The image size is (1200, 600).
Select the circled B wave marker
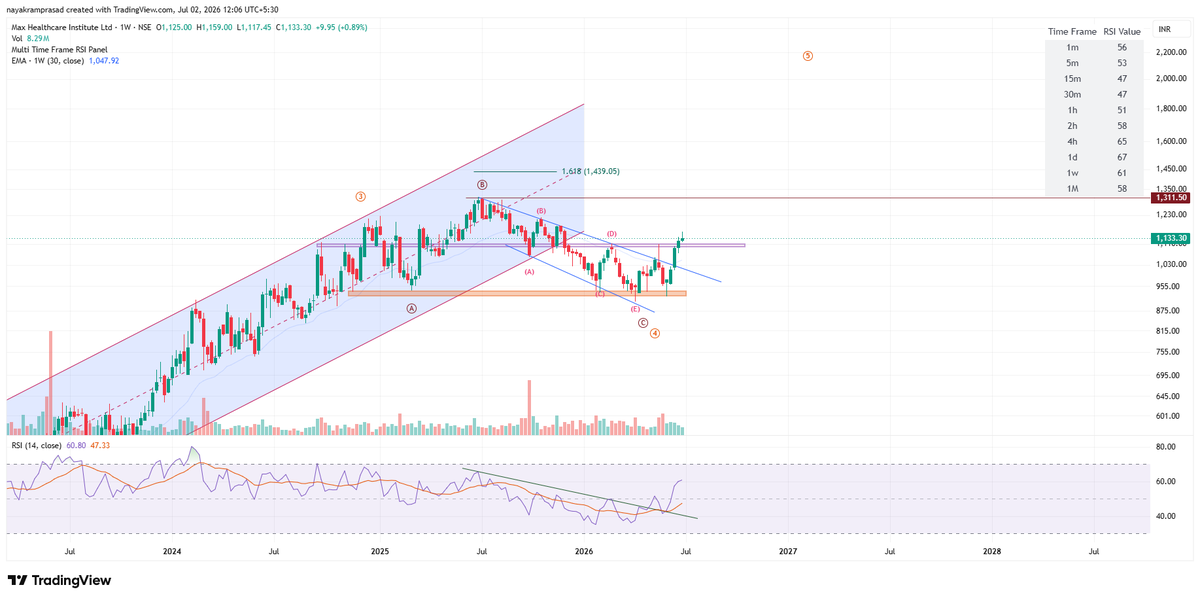click(x=482, y=185)
